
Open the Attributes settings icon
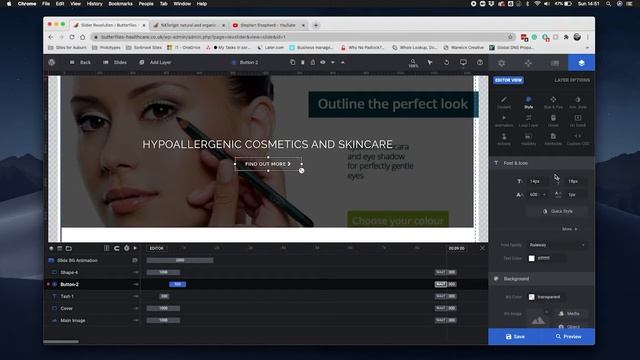click(x=553, y=139)
